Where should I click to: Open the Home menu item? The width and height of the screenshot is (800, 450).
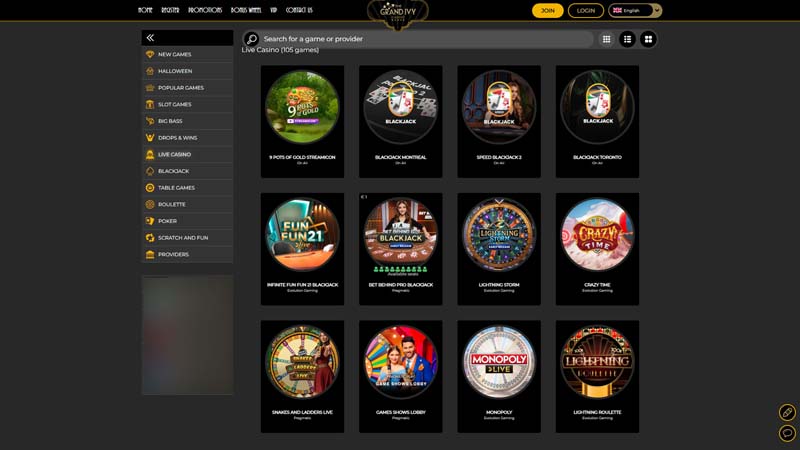coord(145,10)
